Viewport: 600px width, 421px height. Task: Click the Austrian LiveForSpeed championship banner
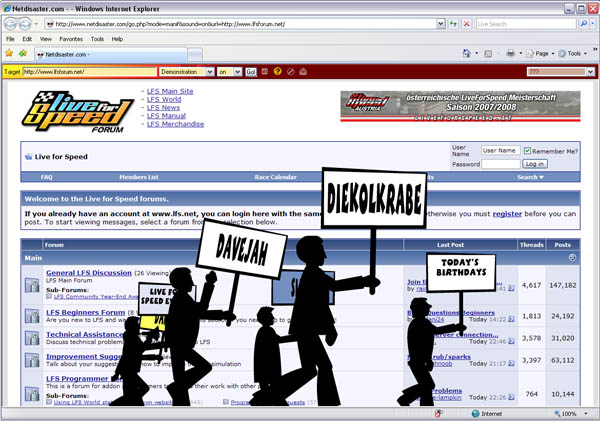coord(460,106)
